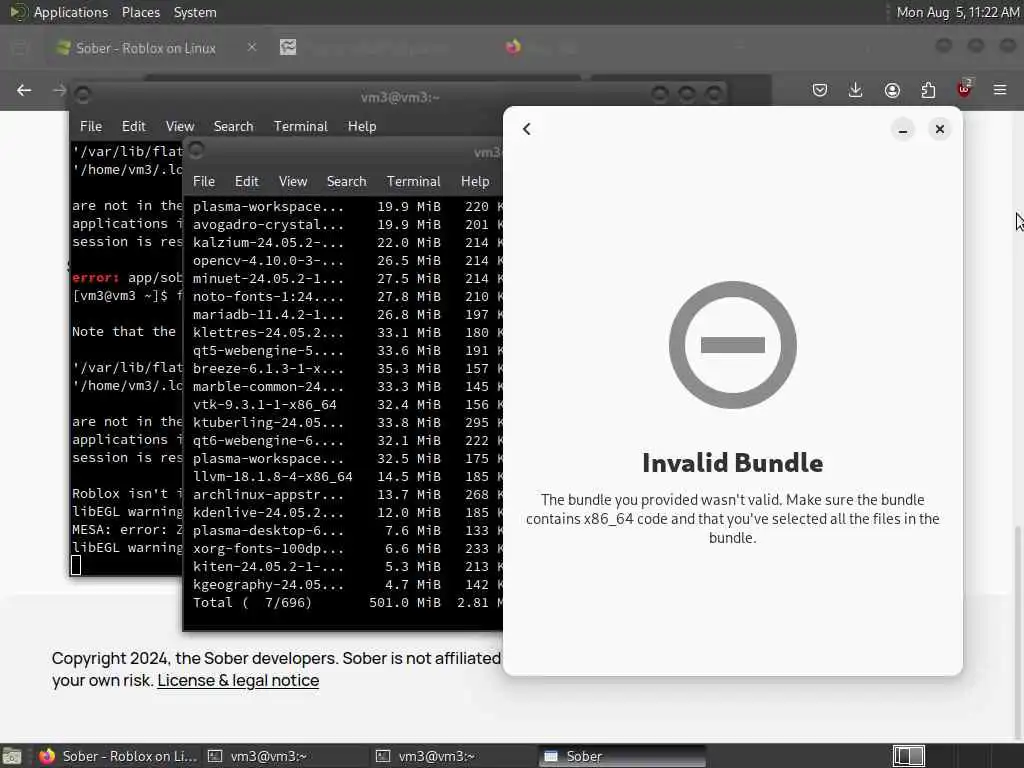
Task: Close the Sober Invalid Bundle dialog
Action: (940, 129)
